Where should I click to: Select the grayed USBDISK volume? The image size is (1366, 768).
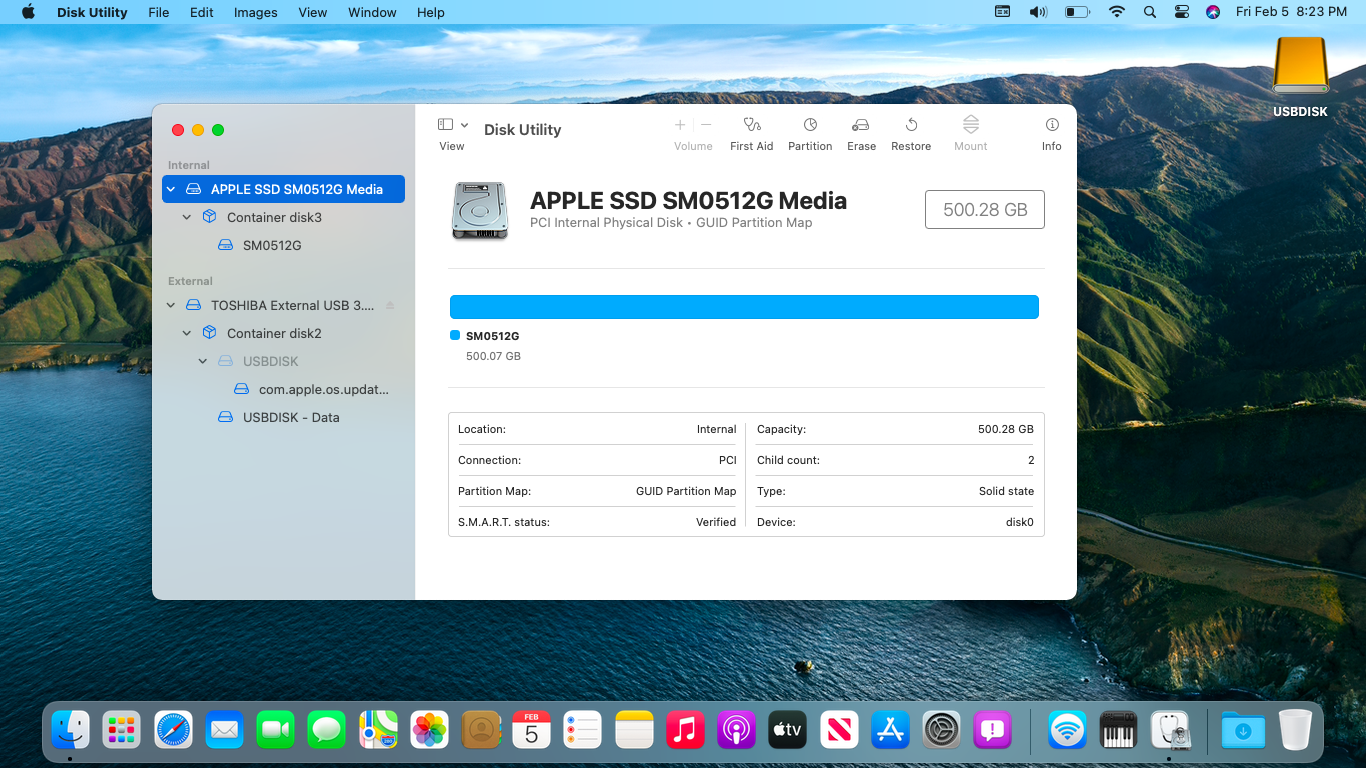coord(270,361)
